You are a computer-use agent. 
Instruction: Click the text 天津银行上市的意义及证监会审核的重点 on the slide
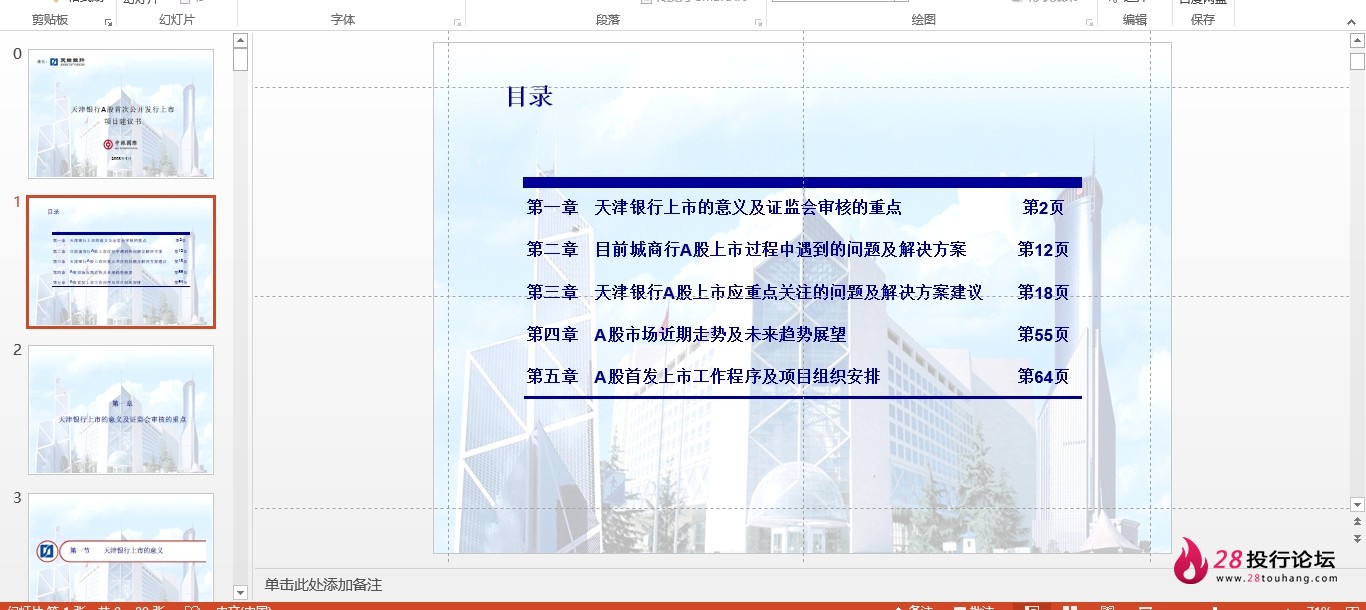(x=748, y=208)
